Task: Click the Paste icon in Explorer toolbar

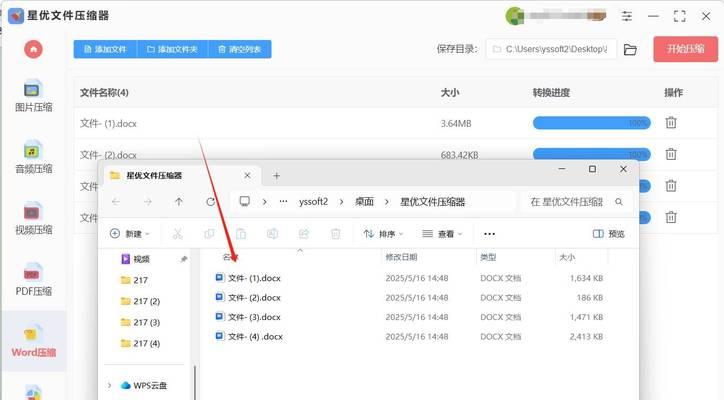Action: [x=241, y=234]
